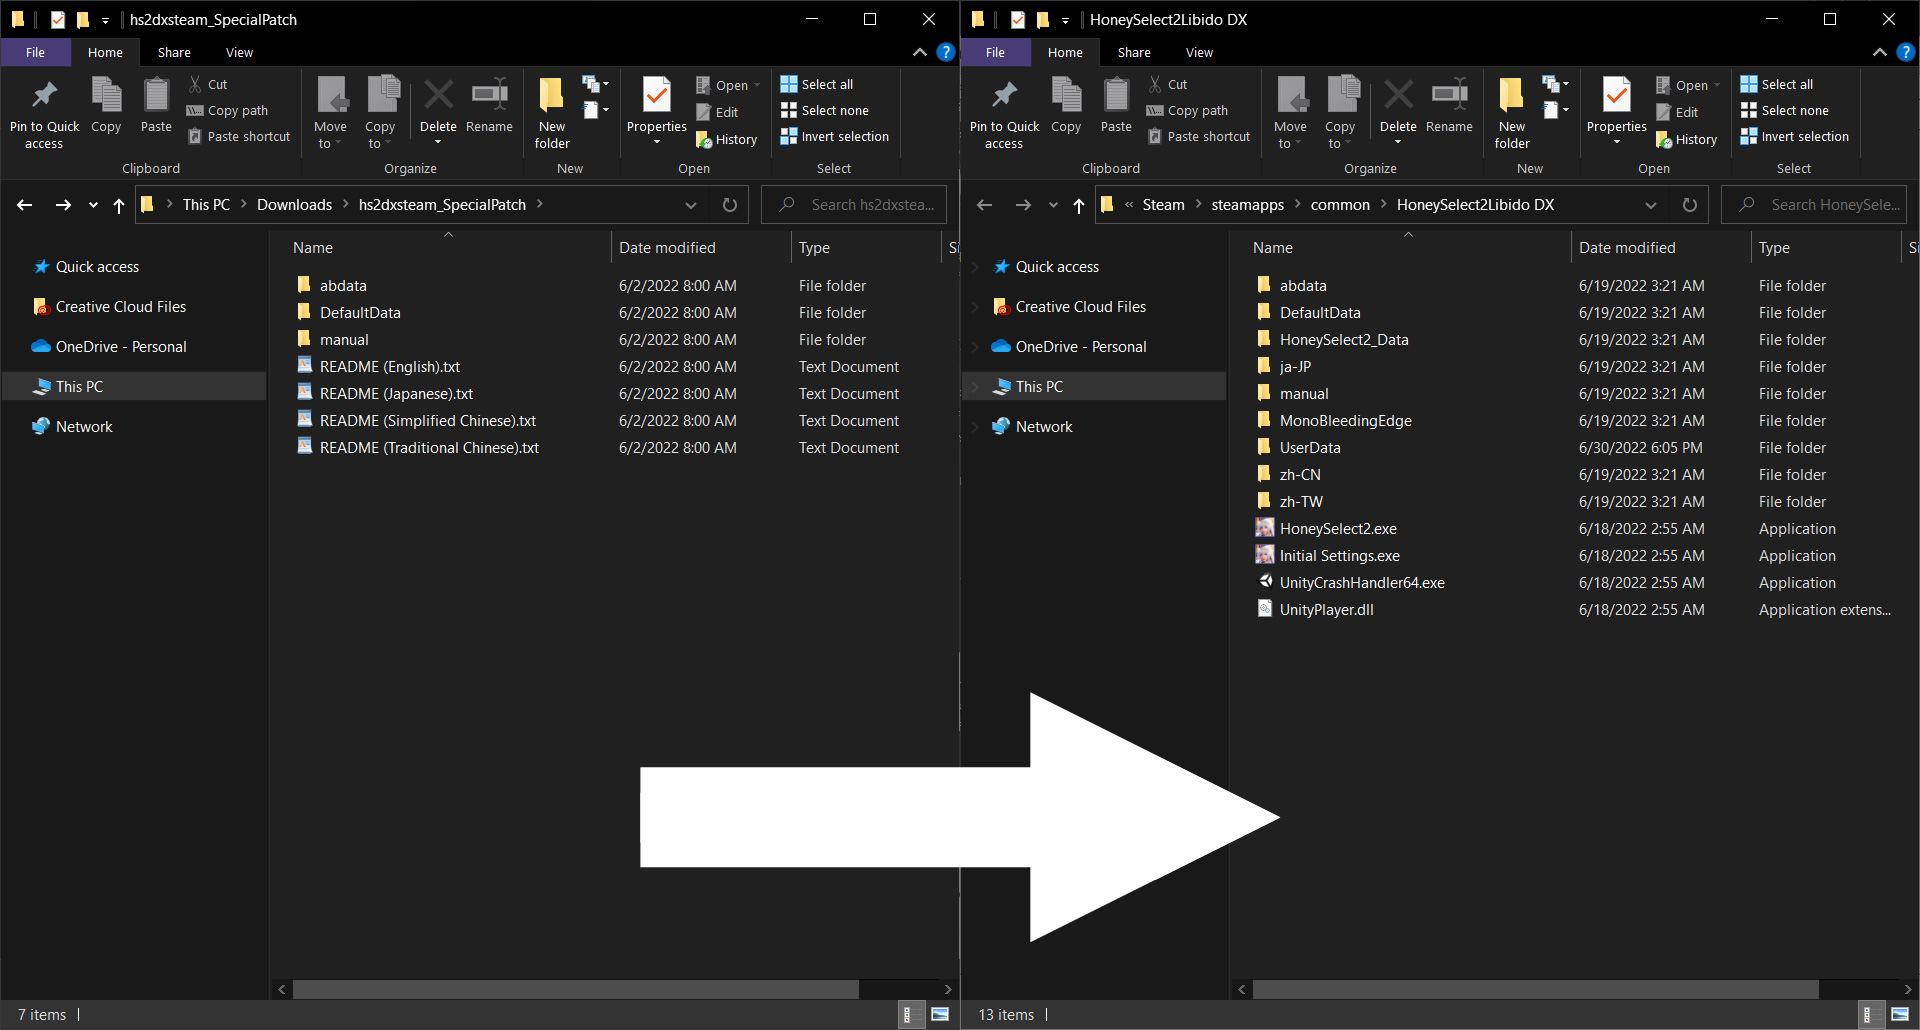Open Help icon in left window
This screenshot has width=1920, height=1030.
[946, 52]
